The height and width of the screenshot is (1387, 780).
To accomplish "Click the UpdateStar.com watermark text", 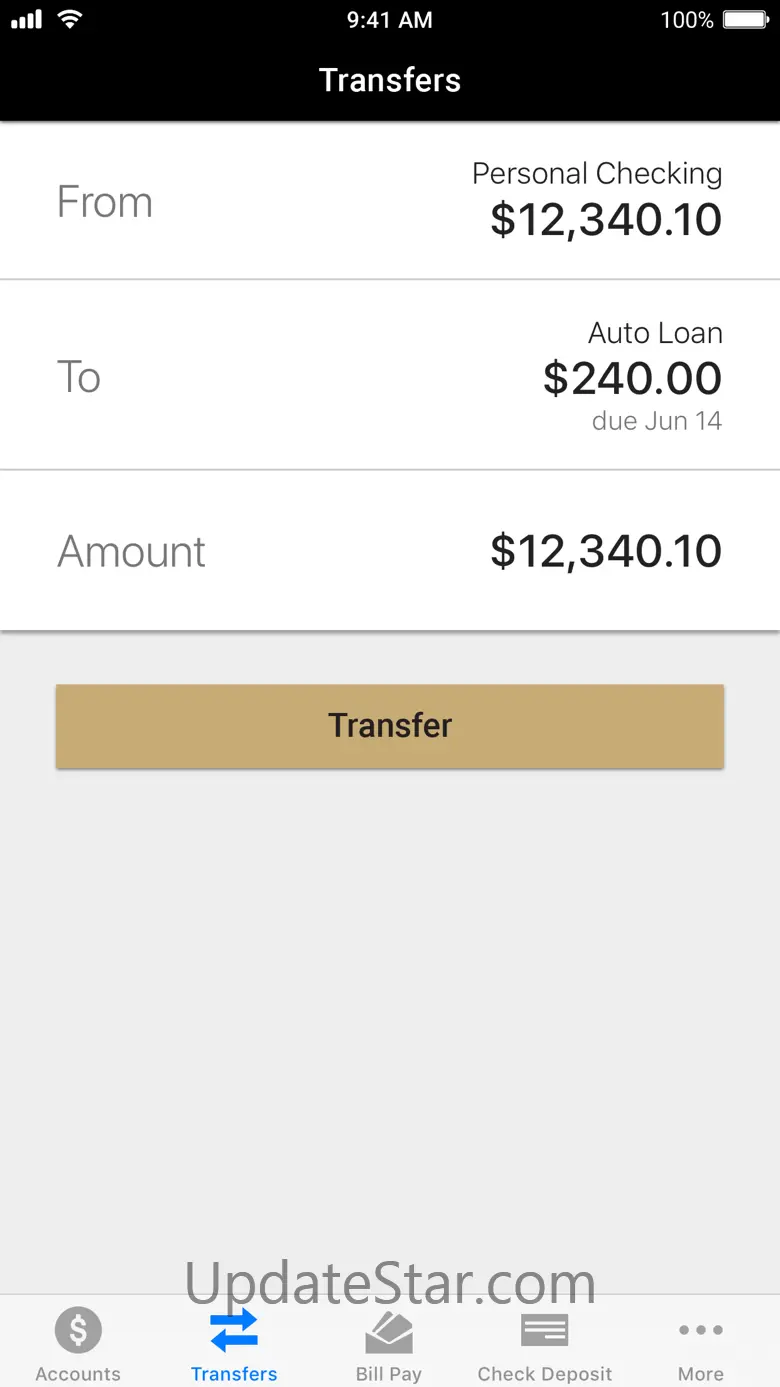I will (390, 1281).
